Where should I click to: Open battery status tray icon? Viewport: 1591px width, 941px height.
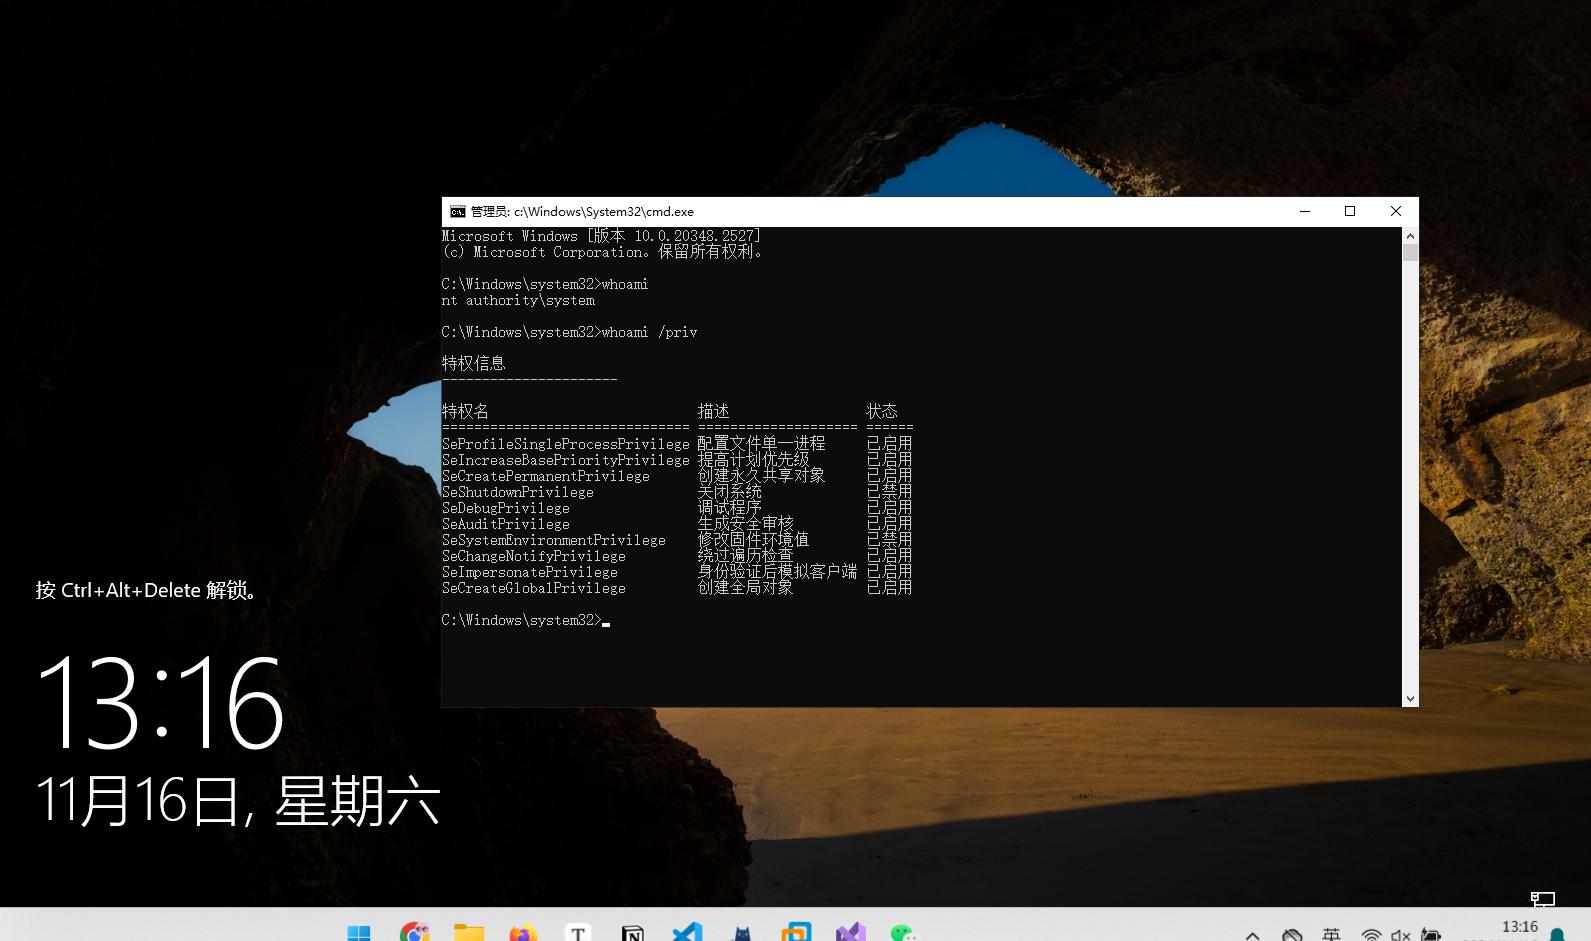click(1431, 935)
